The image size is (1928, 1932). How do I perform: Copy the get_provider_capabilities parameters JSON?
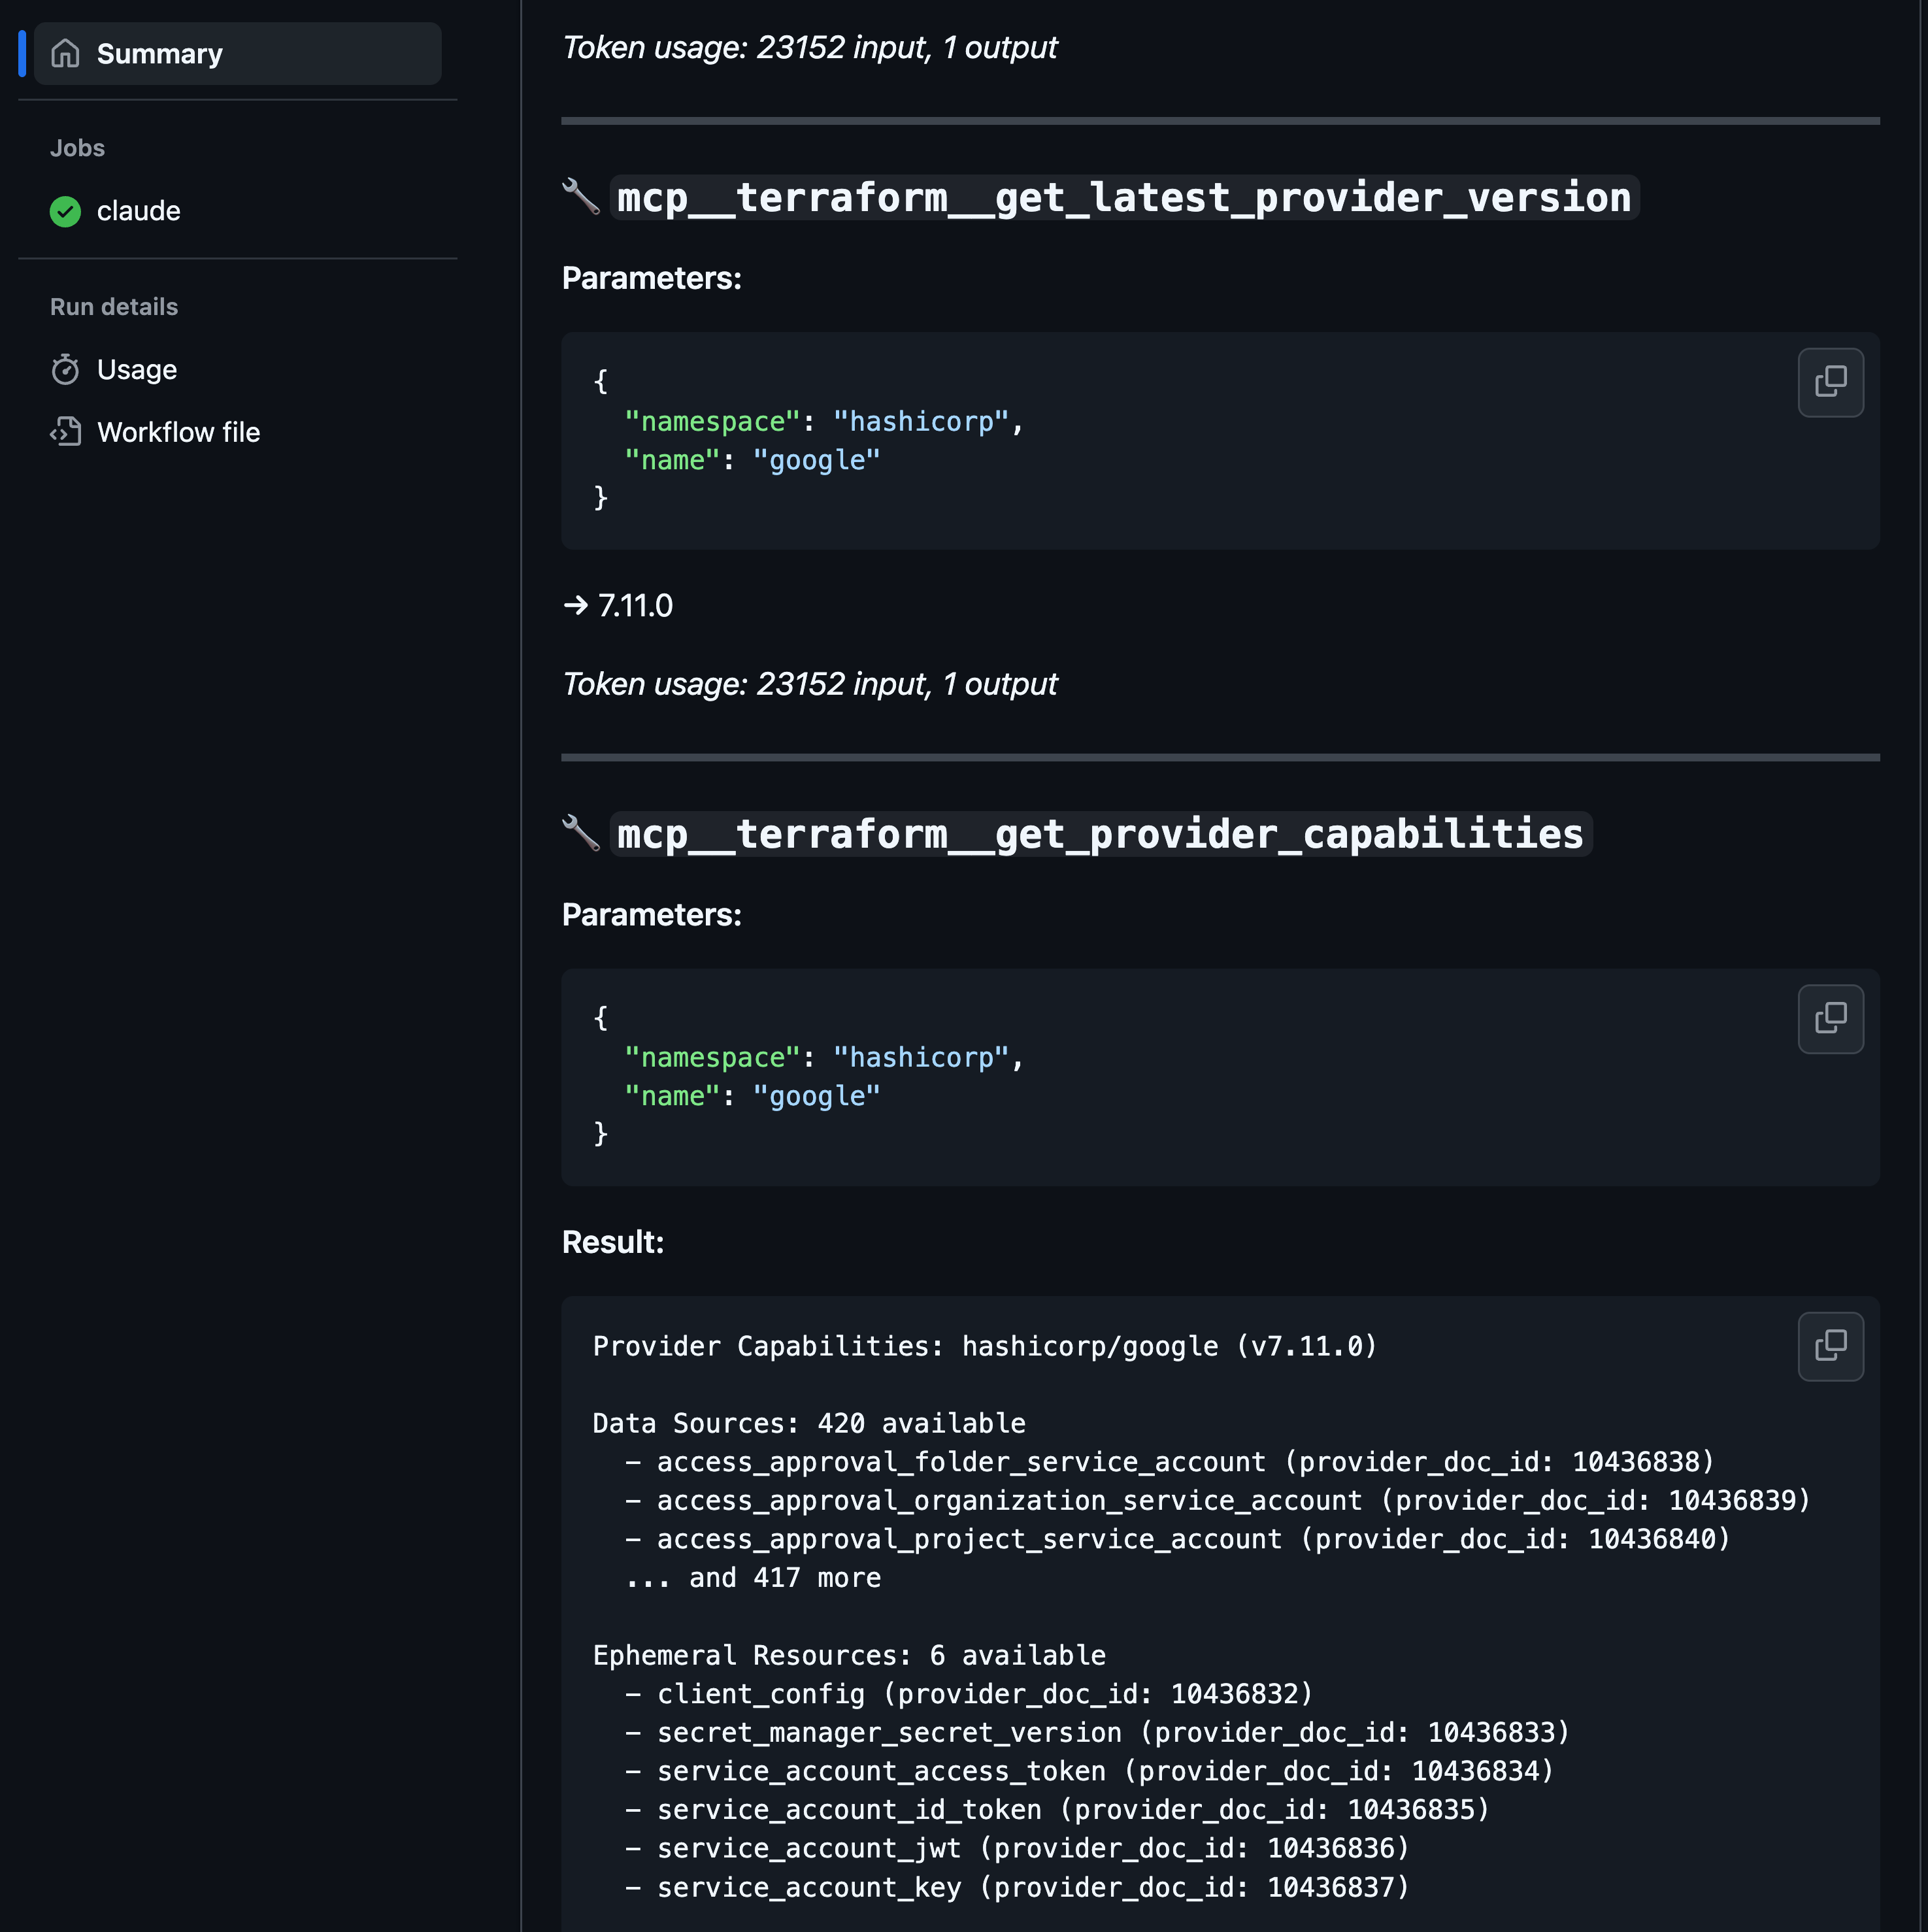tap(1830, 1019)
